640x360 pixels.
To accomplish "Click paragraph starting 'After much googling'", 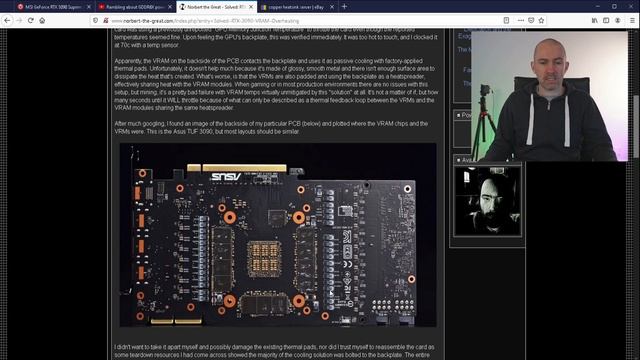I will [x=271, y=127].
